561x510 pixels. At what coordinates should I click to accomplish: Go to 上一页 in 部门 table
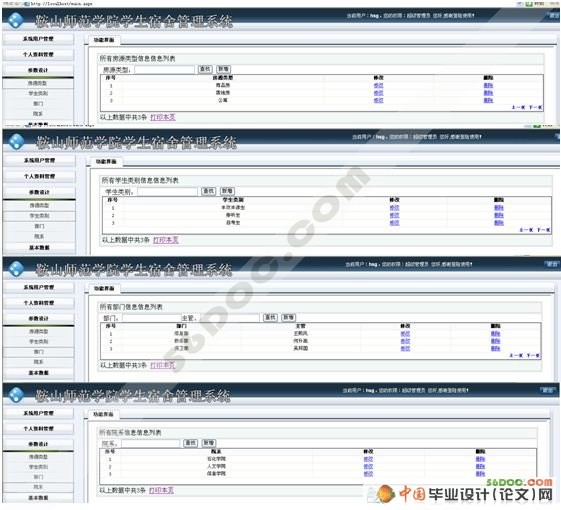click(x=516, y=355)
